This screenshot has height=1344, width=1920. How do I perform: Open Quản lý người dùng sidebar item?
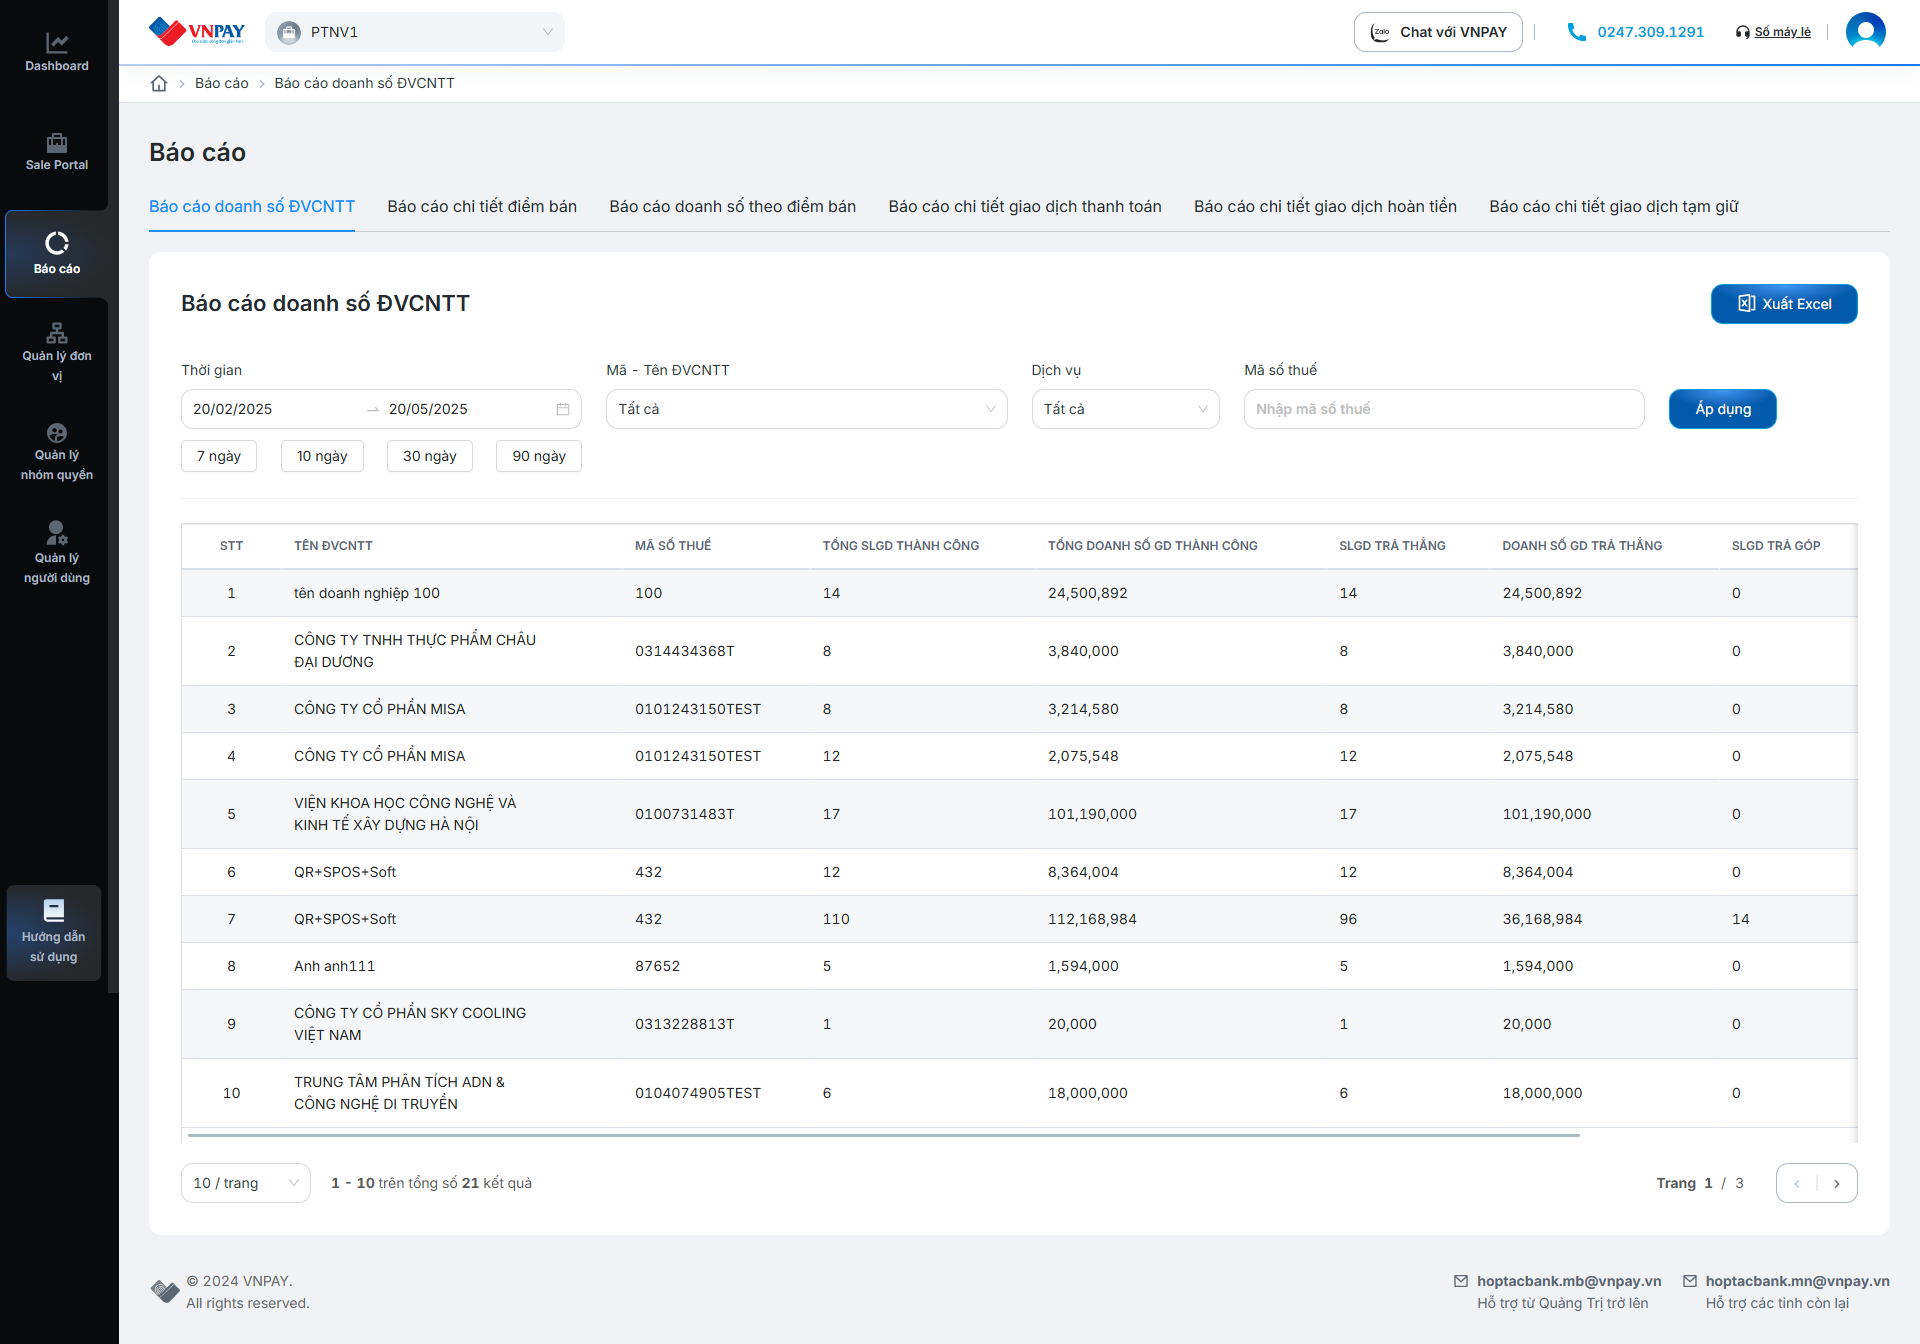pos(57,553)
